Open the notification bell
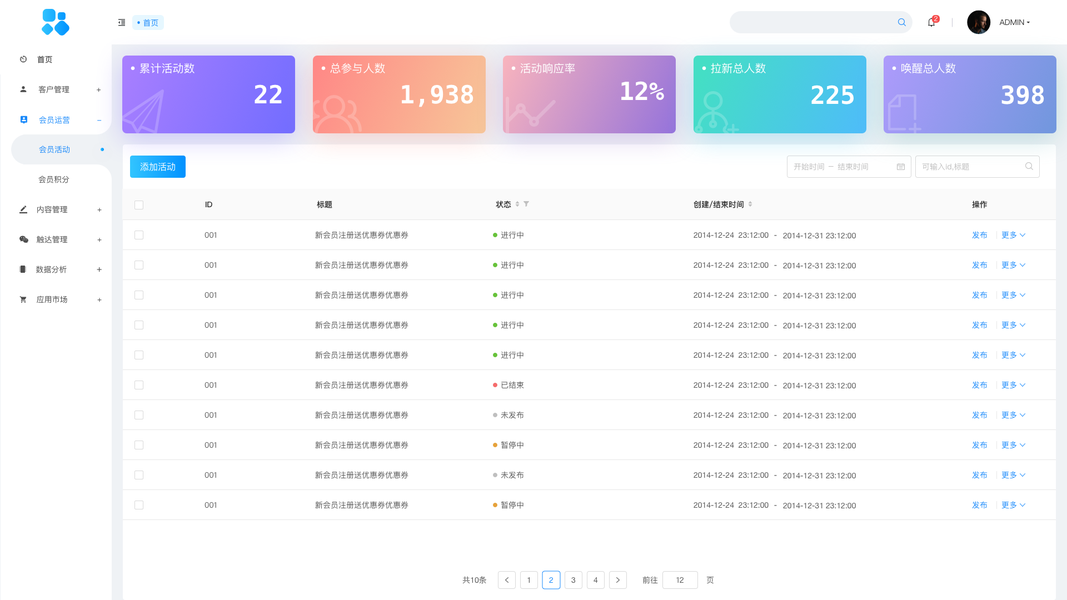The width and height of the screenshot is (1067, 600). click(x=932, y=22)
